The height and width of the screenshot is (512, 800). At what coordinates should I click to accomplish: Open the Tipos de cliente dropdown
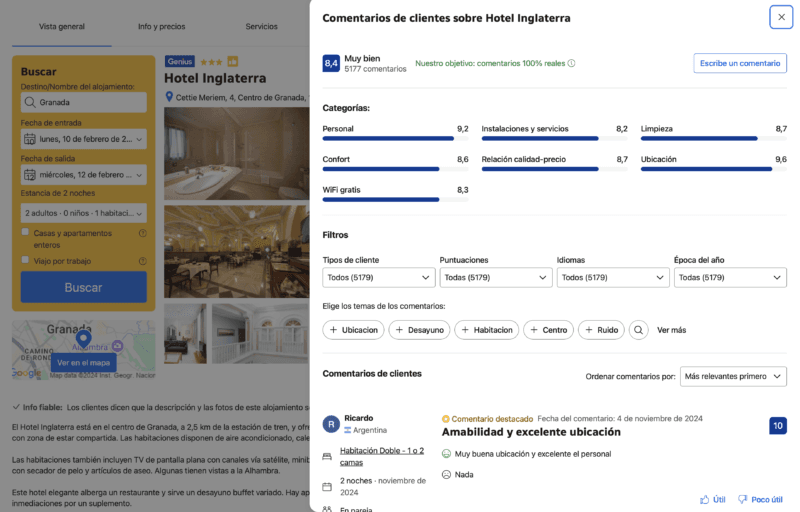(x=378, y=277)
